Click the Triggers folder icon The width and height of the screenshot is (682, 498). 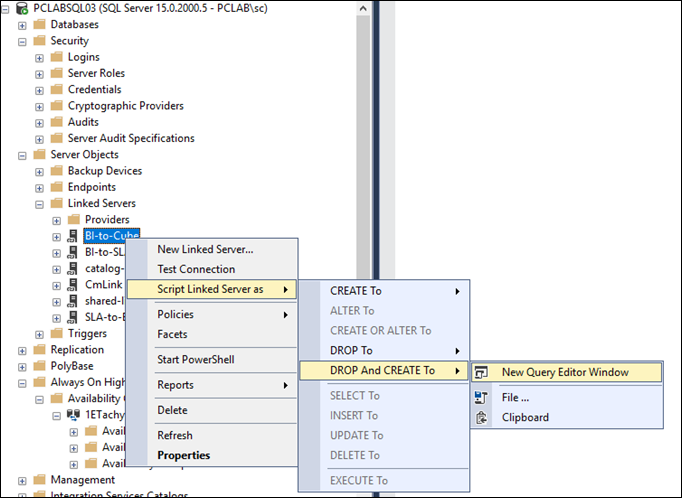tap(56, 334)
